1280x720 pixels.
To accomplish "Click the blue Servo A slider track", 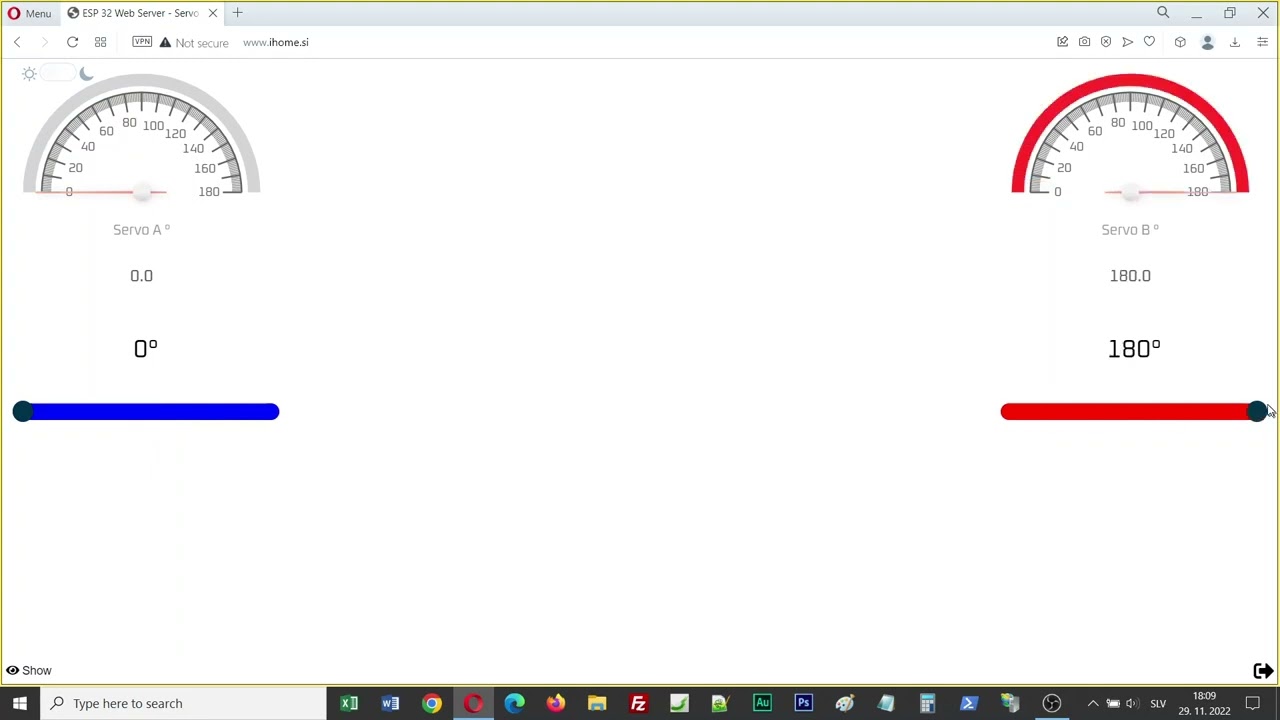I will tap(146, 411).
